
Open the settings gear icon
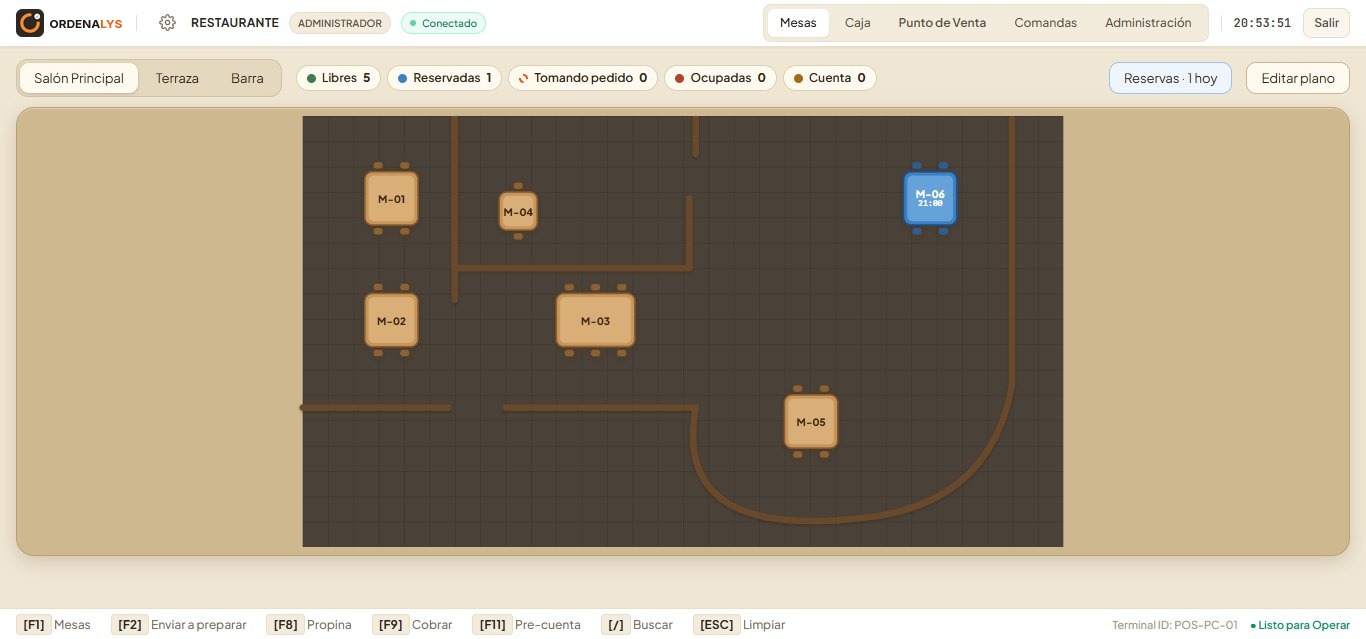pyautogui.click(x=167, y=23)
